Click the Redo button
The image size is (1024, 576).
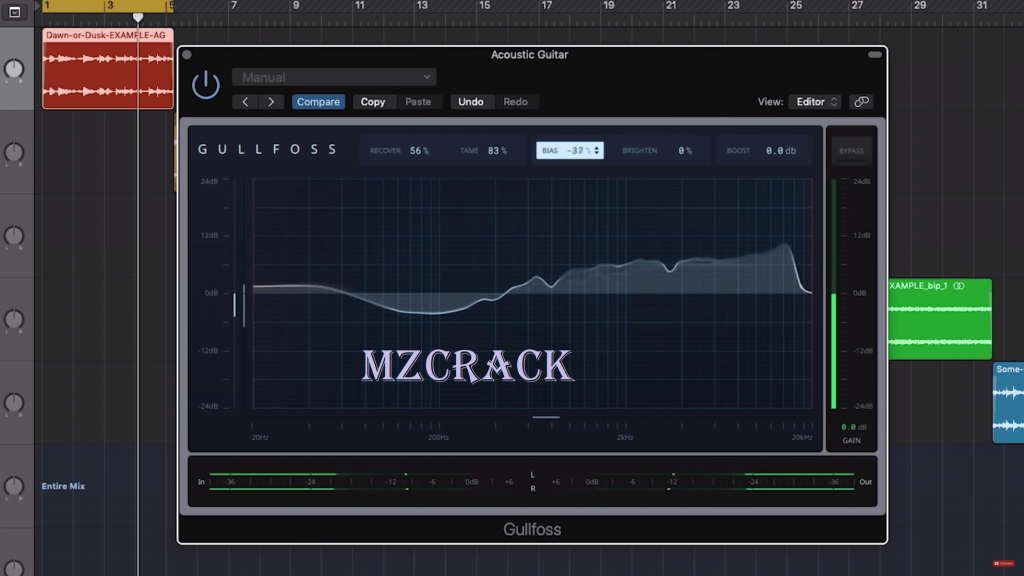[x=515, y=102]
